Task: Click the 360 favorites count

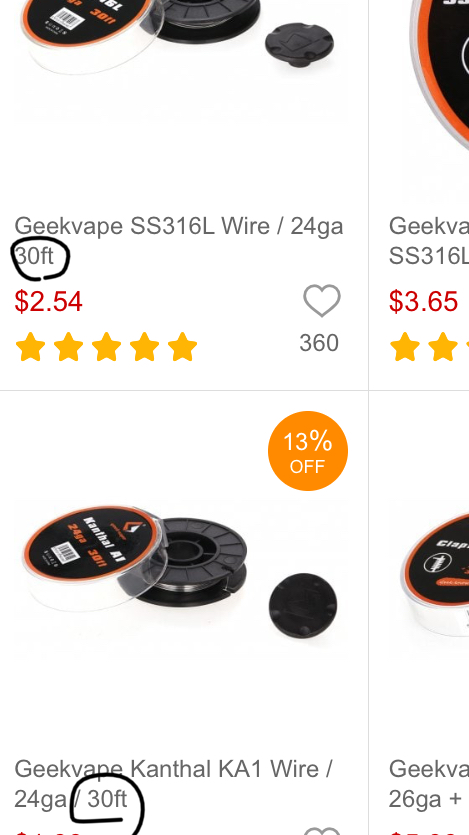Action: pos(319,343)
